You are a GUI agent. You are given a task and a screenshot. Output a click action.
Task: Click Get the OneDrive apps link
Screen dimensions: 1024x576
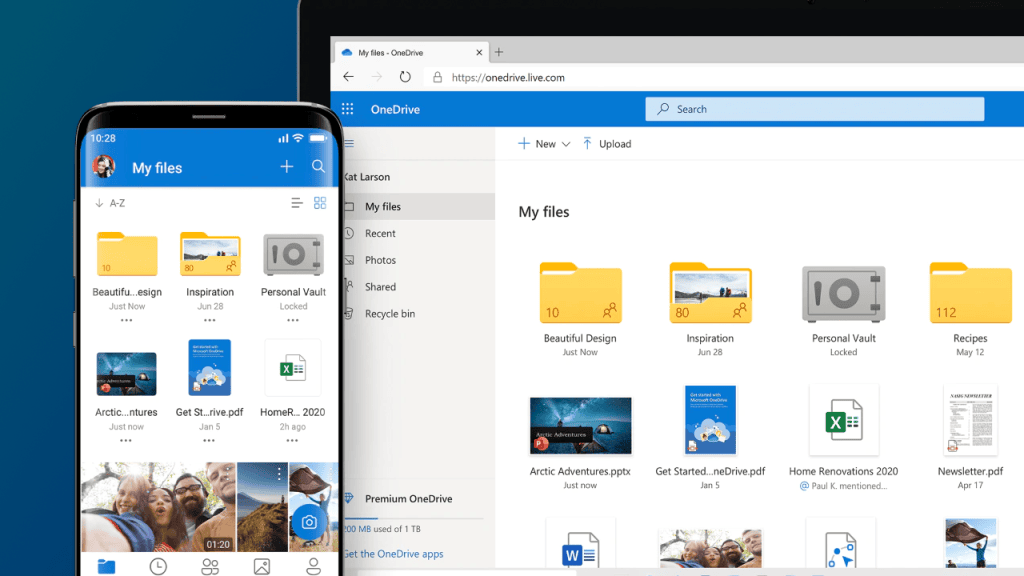(393, 554)
